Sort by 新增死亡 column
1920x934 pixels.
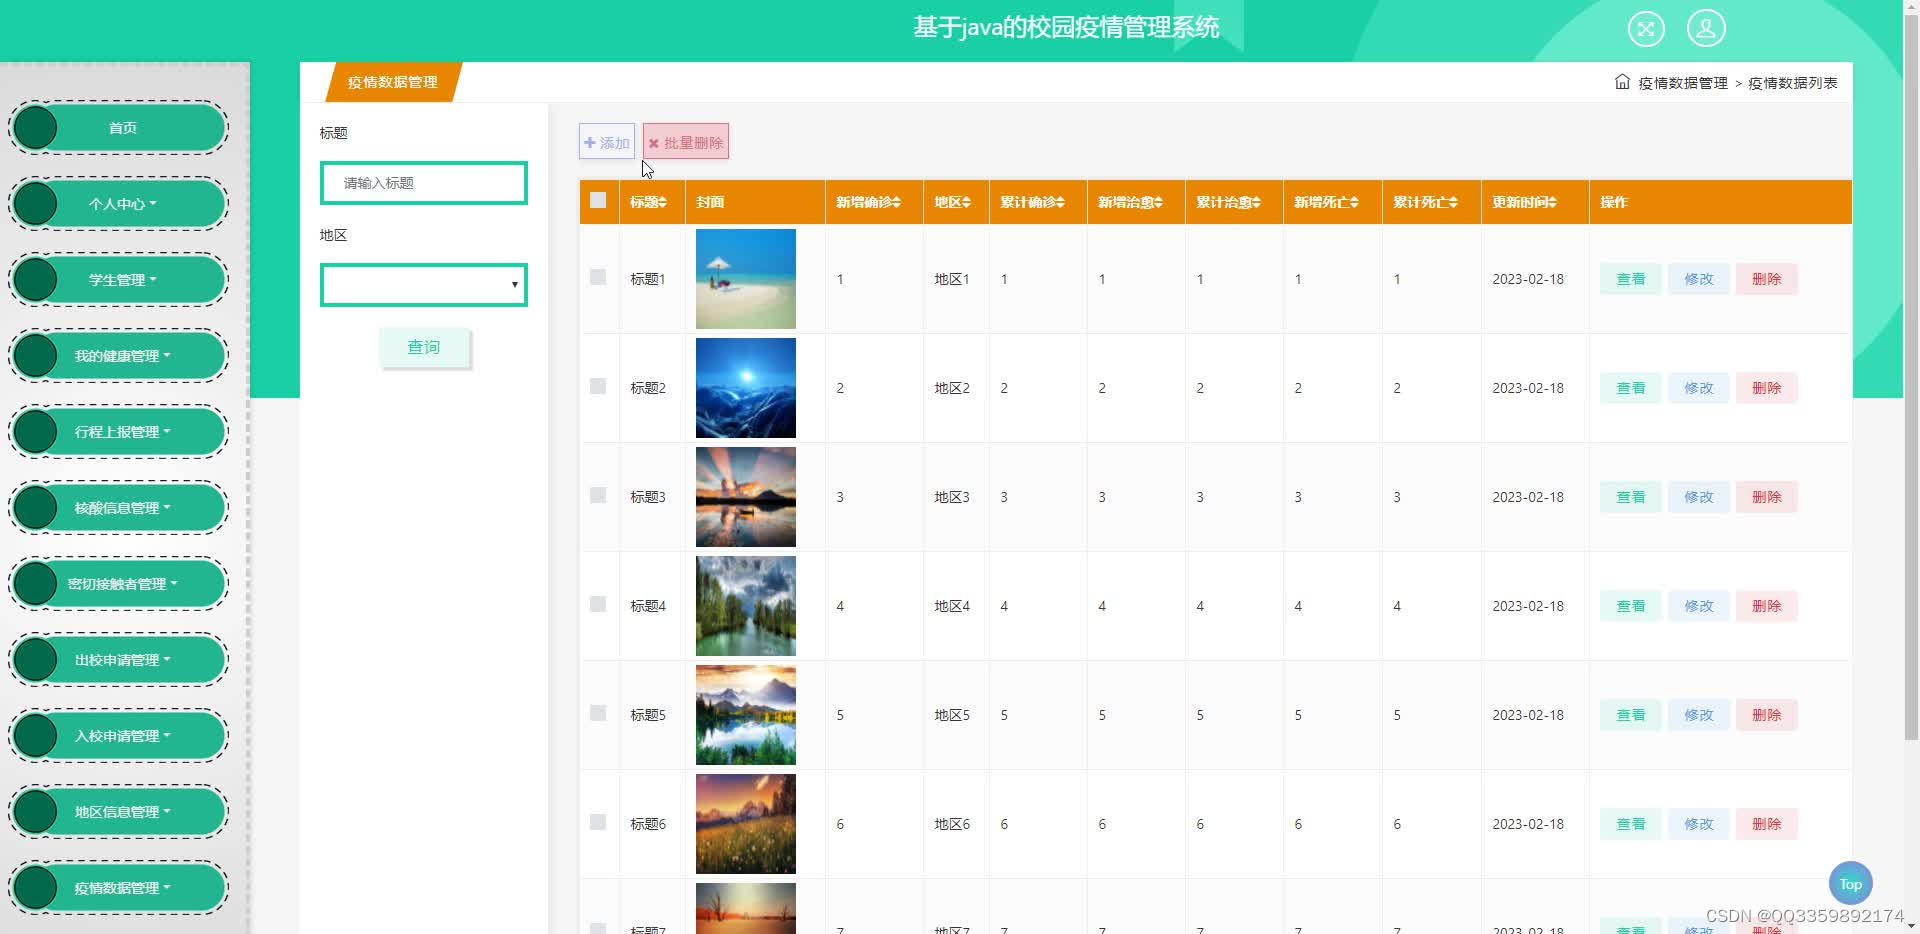[1326, 202]
